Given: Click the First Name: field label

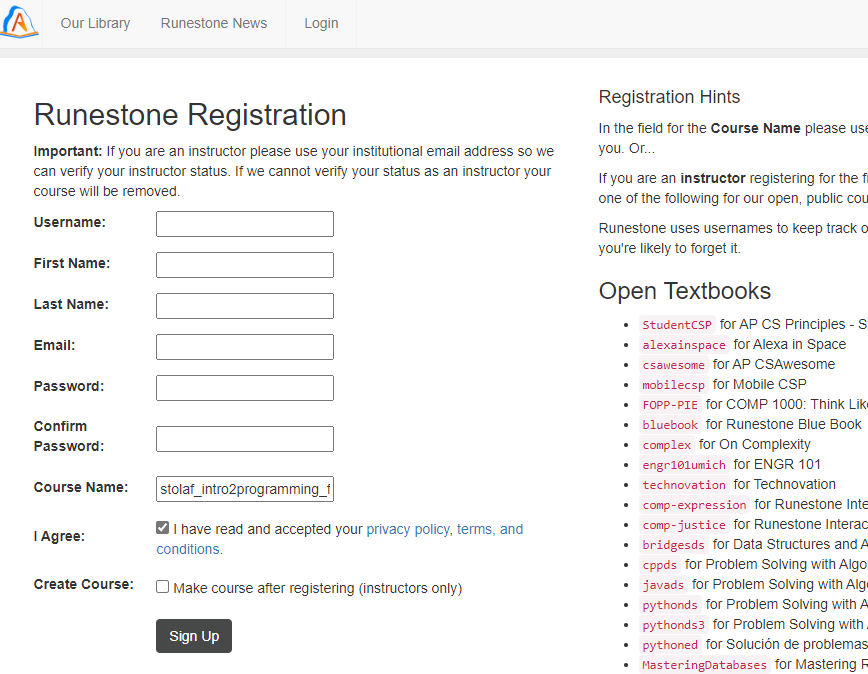Looking at the screenshot, I should pos(72,263).
